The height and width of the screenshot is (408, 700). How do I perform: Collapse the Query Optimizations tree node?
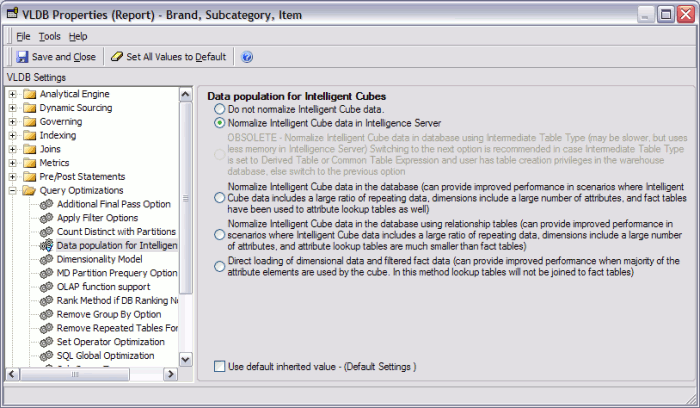pyautogui.click(x=12, y=190)
